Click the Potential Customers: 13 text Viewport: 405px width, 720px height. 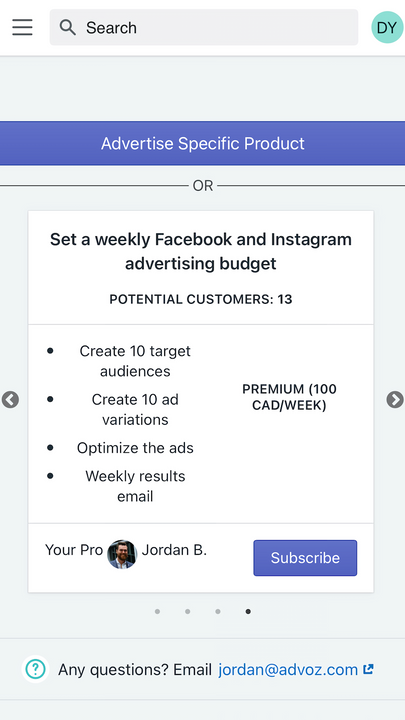(201, 299)
